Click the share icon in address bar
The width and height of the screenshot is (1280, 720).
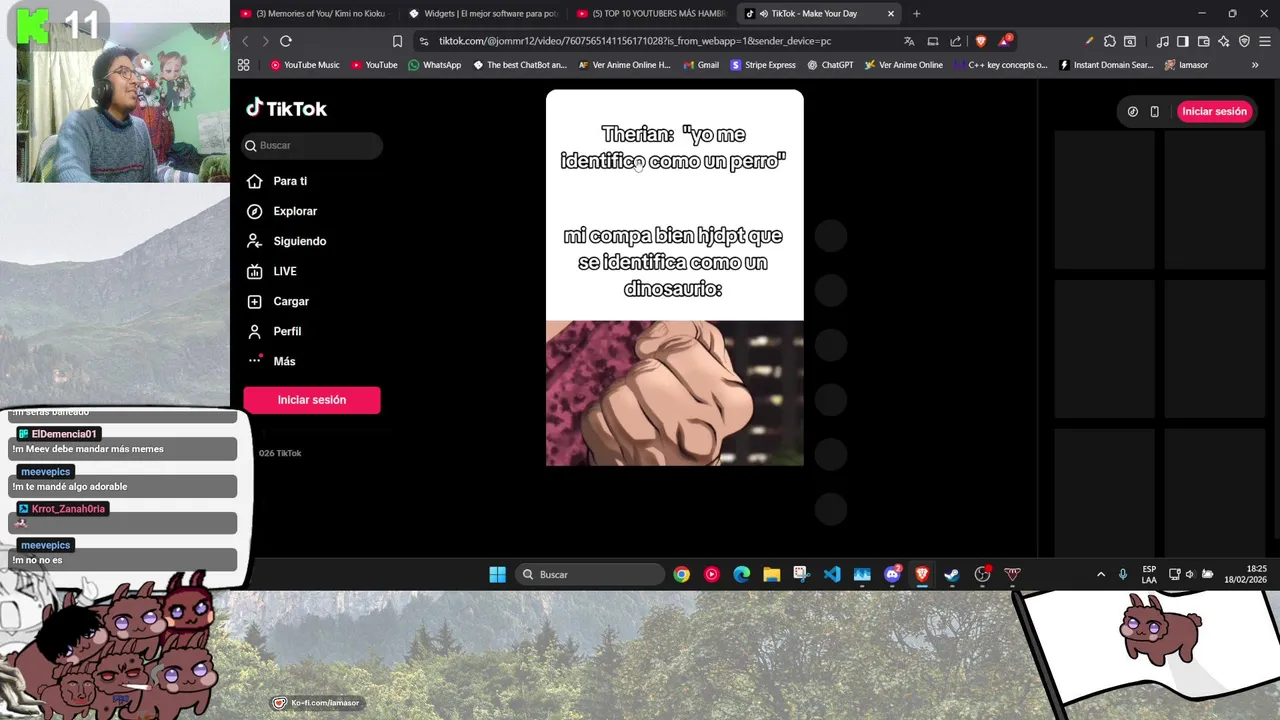(x=956, y=41)
